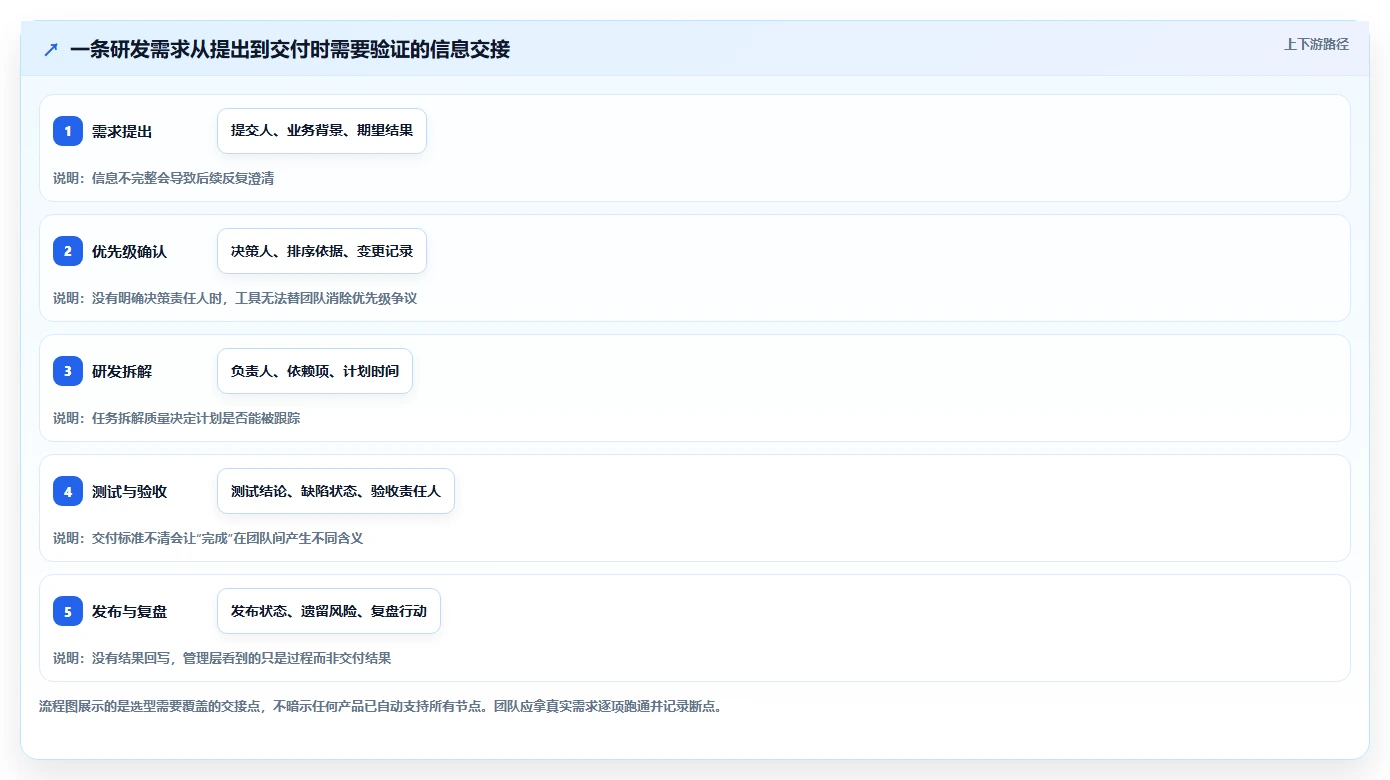Click the note 信息不完整会导致后续反复澄清
The height and width of the screenshot is (780, 1390).
[164, 178]
